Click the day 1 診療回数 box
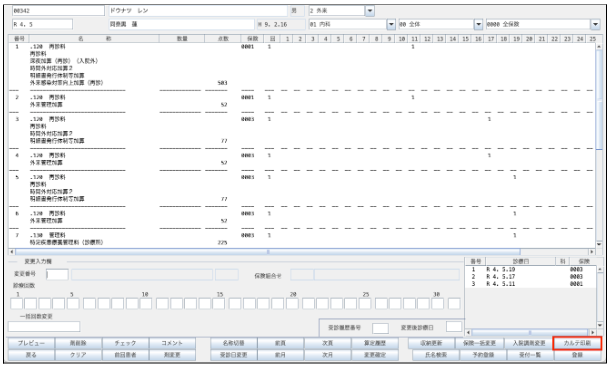This screenshot has width=609, height=366. tap(17, 303)
